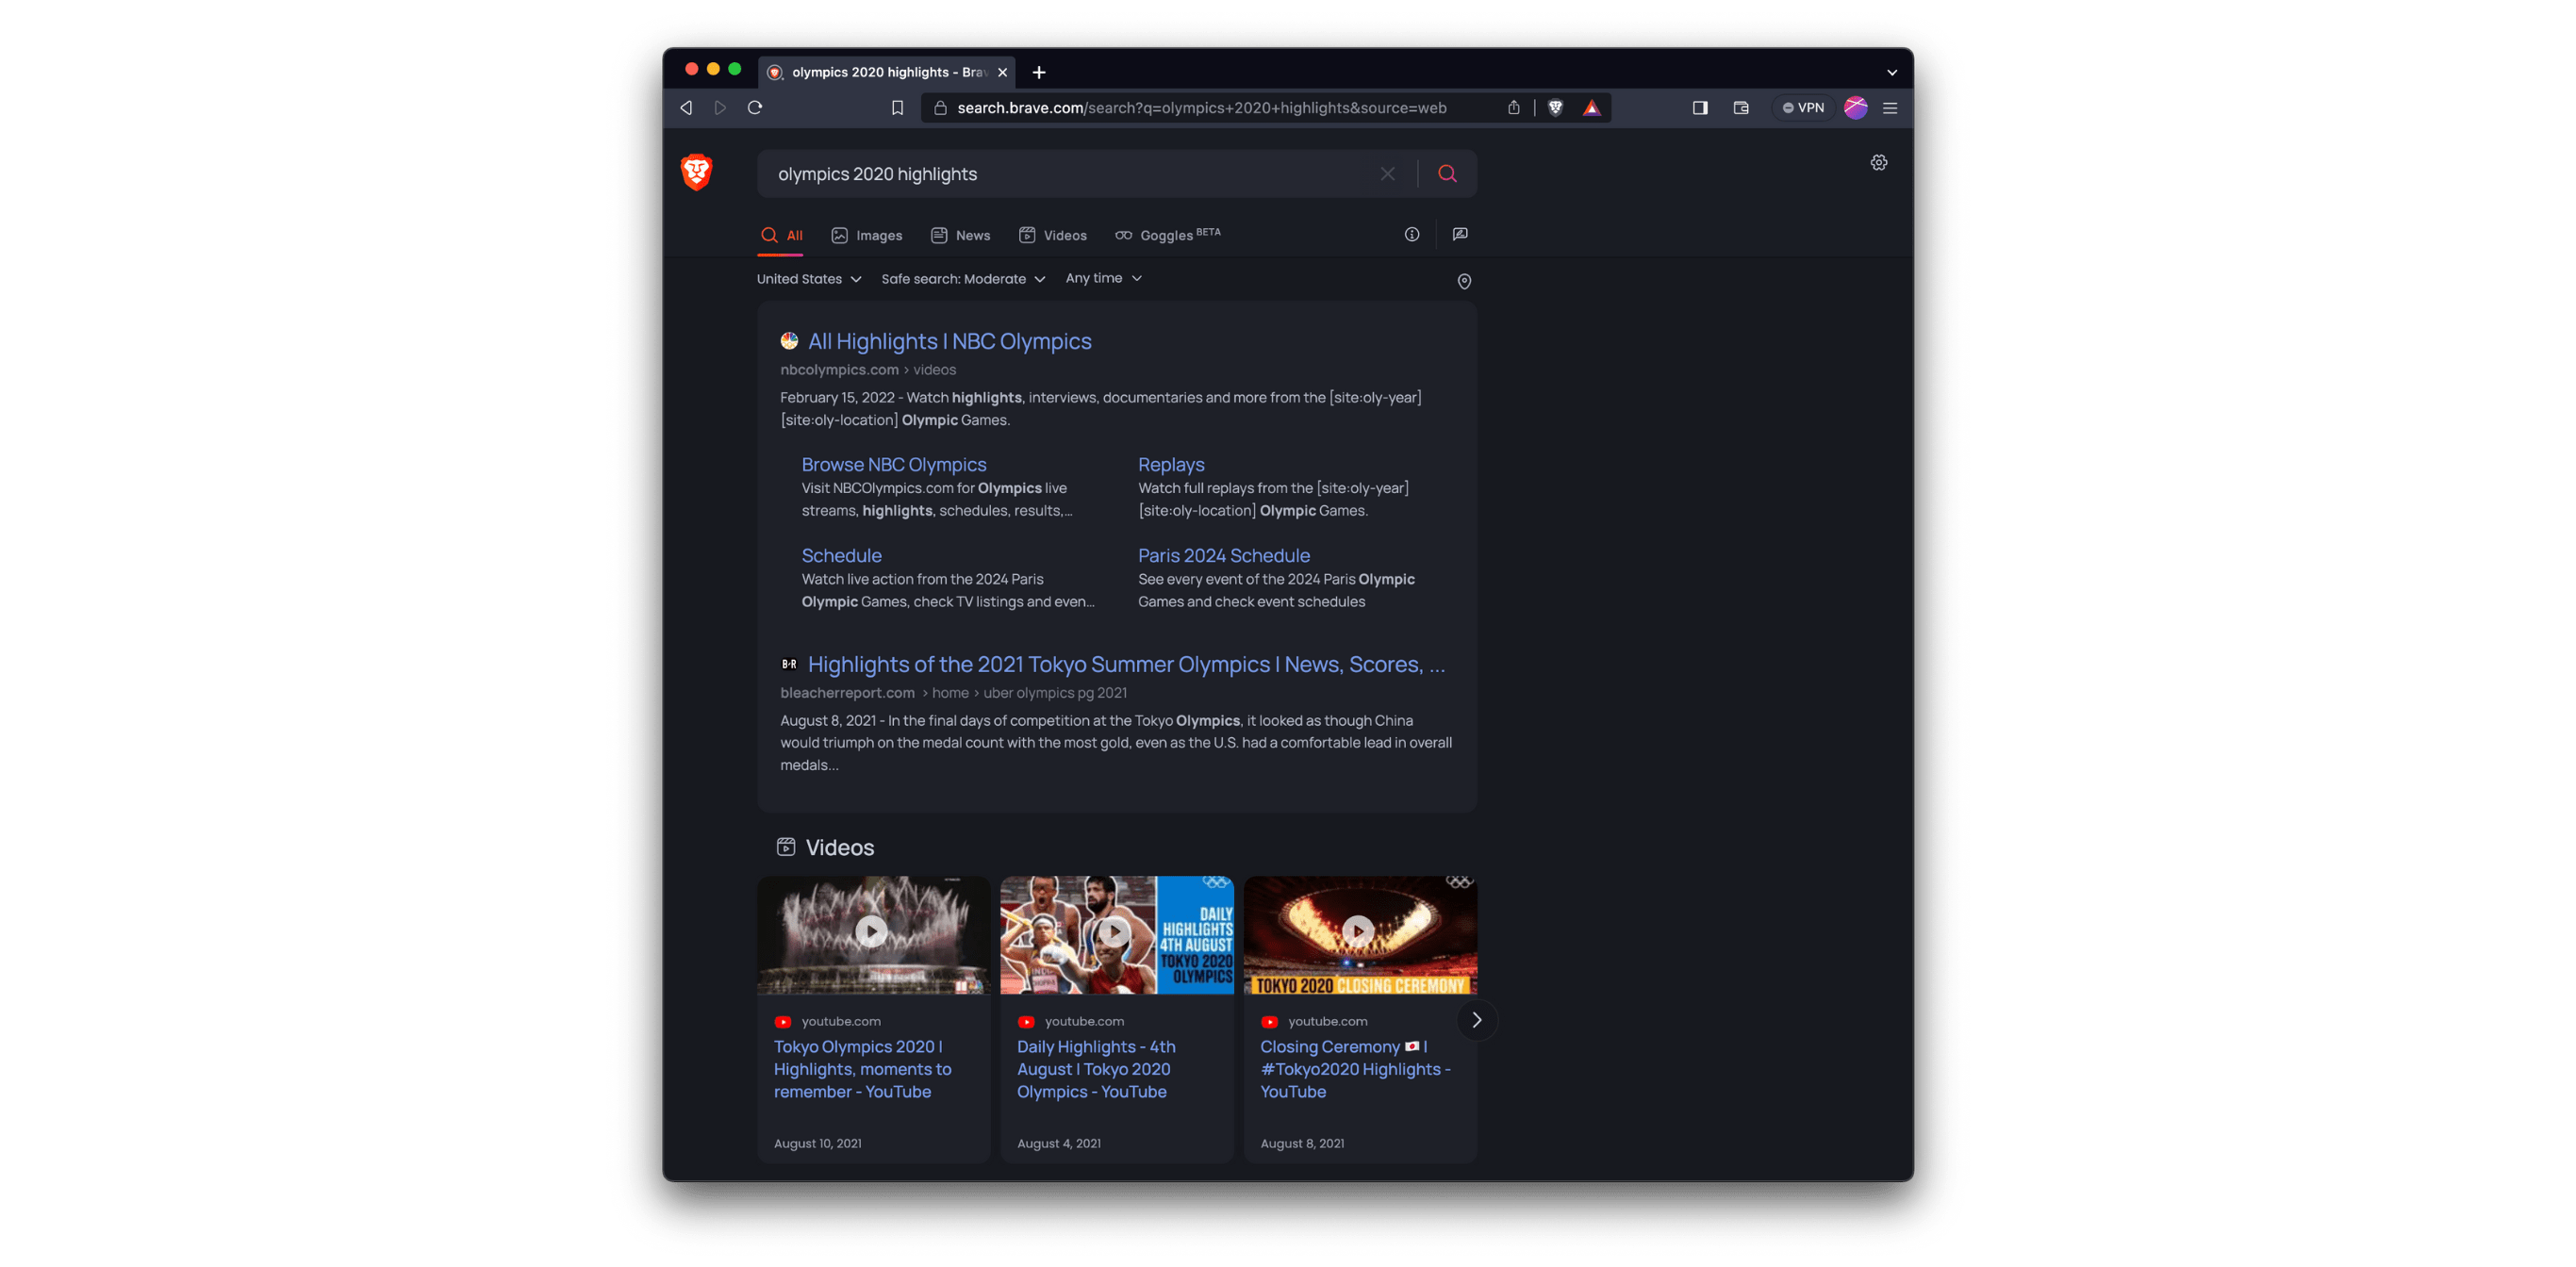Click nbcolympics.com › videos breadcrumb
The width and height of the screenshot is (2576, 1267).
[868, 370]
